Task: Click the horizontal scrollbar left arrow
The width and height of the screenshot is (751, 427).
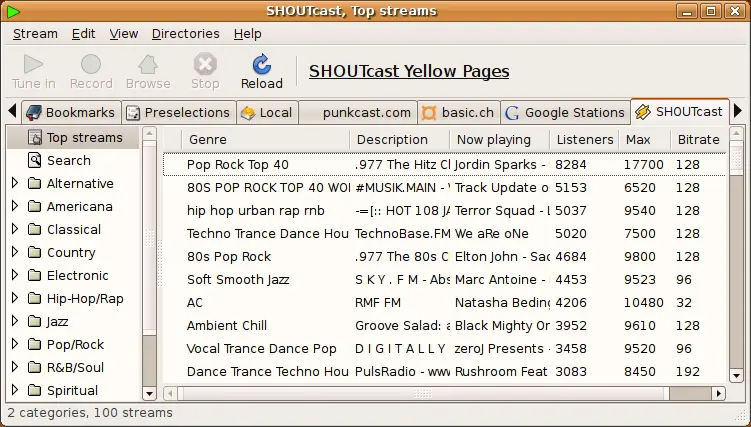Action: pos(170,393)
